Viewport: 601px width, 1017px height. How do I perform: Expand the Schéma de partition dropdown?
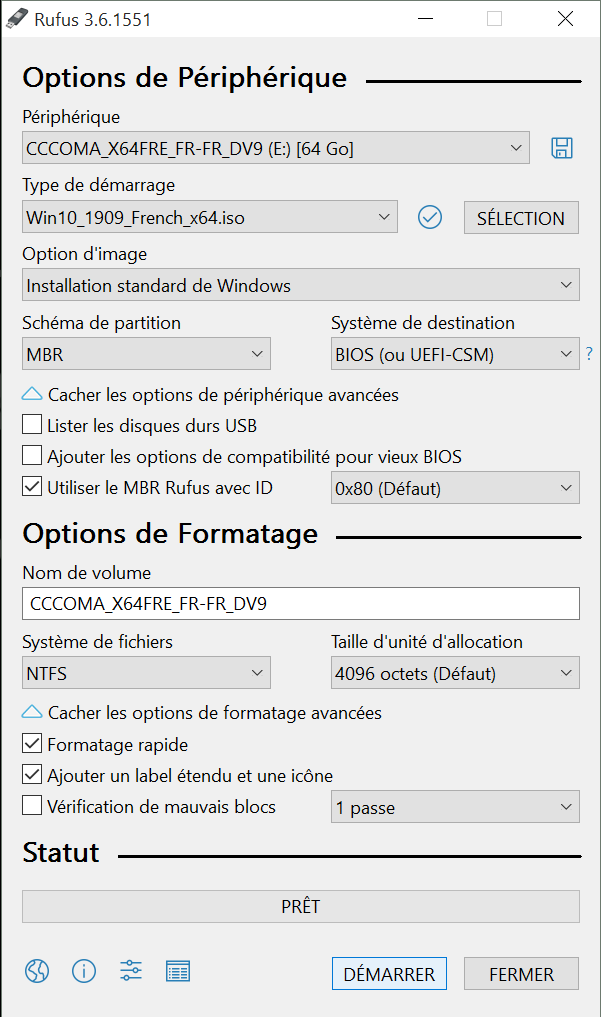(x=146, y=354)
